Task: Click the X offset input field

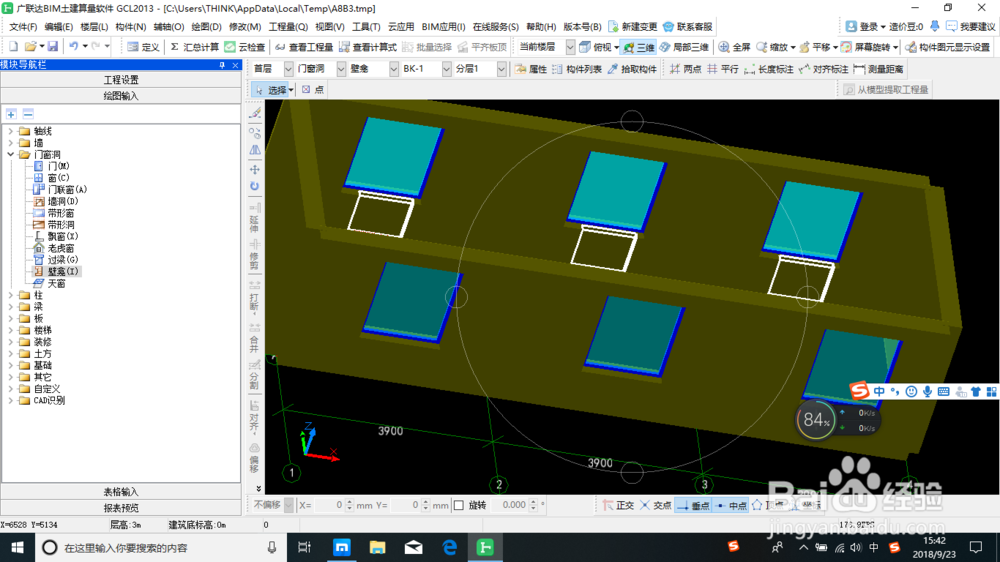Action: (x=330, y=505)
